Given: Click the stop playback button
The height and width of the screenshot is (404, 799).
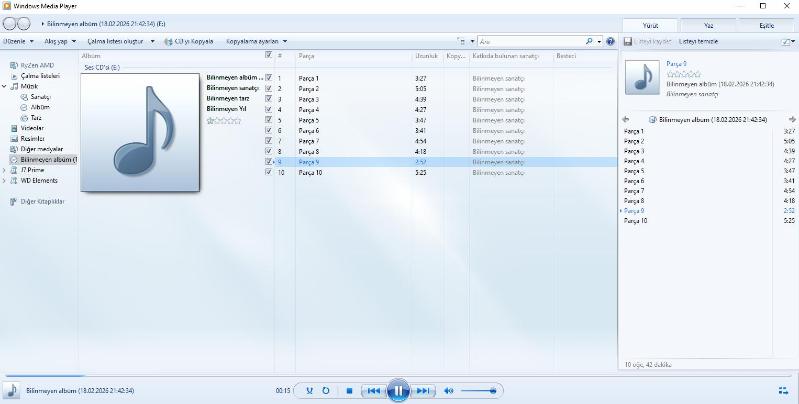Looking at the screenshot, I should click(x=349, y=390).
